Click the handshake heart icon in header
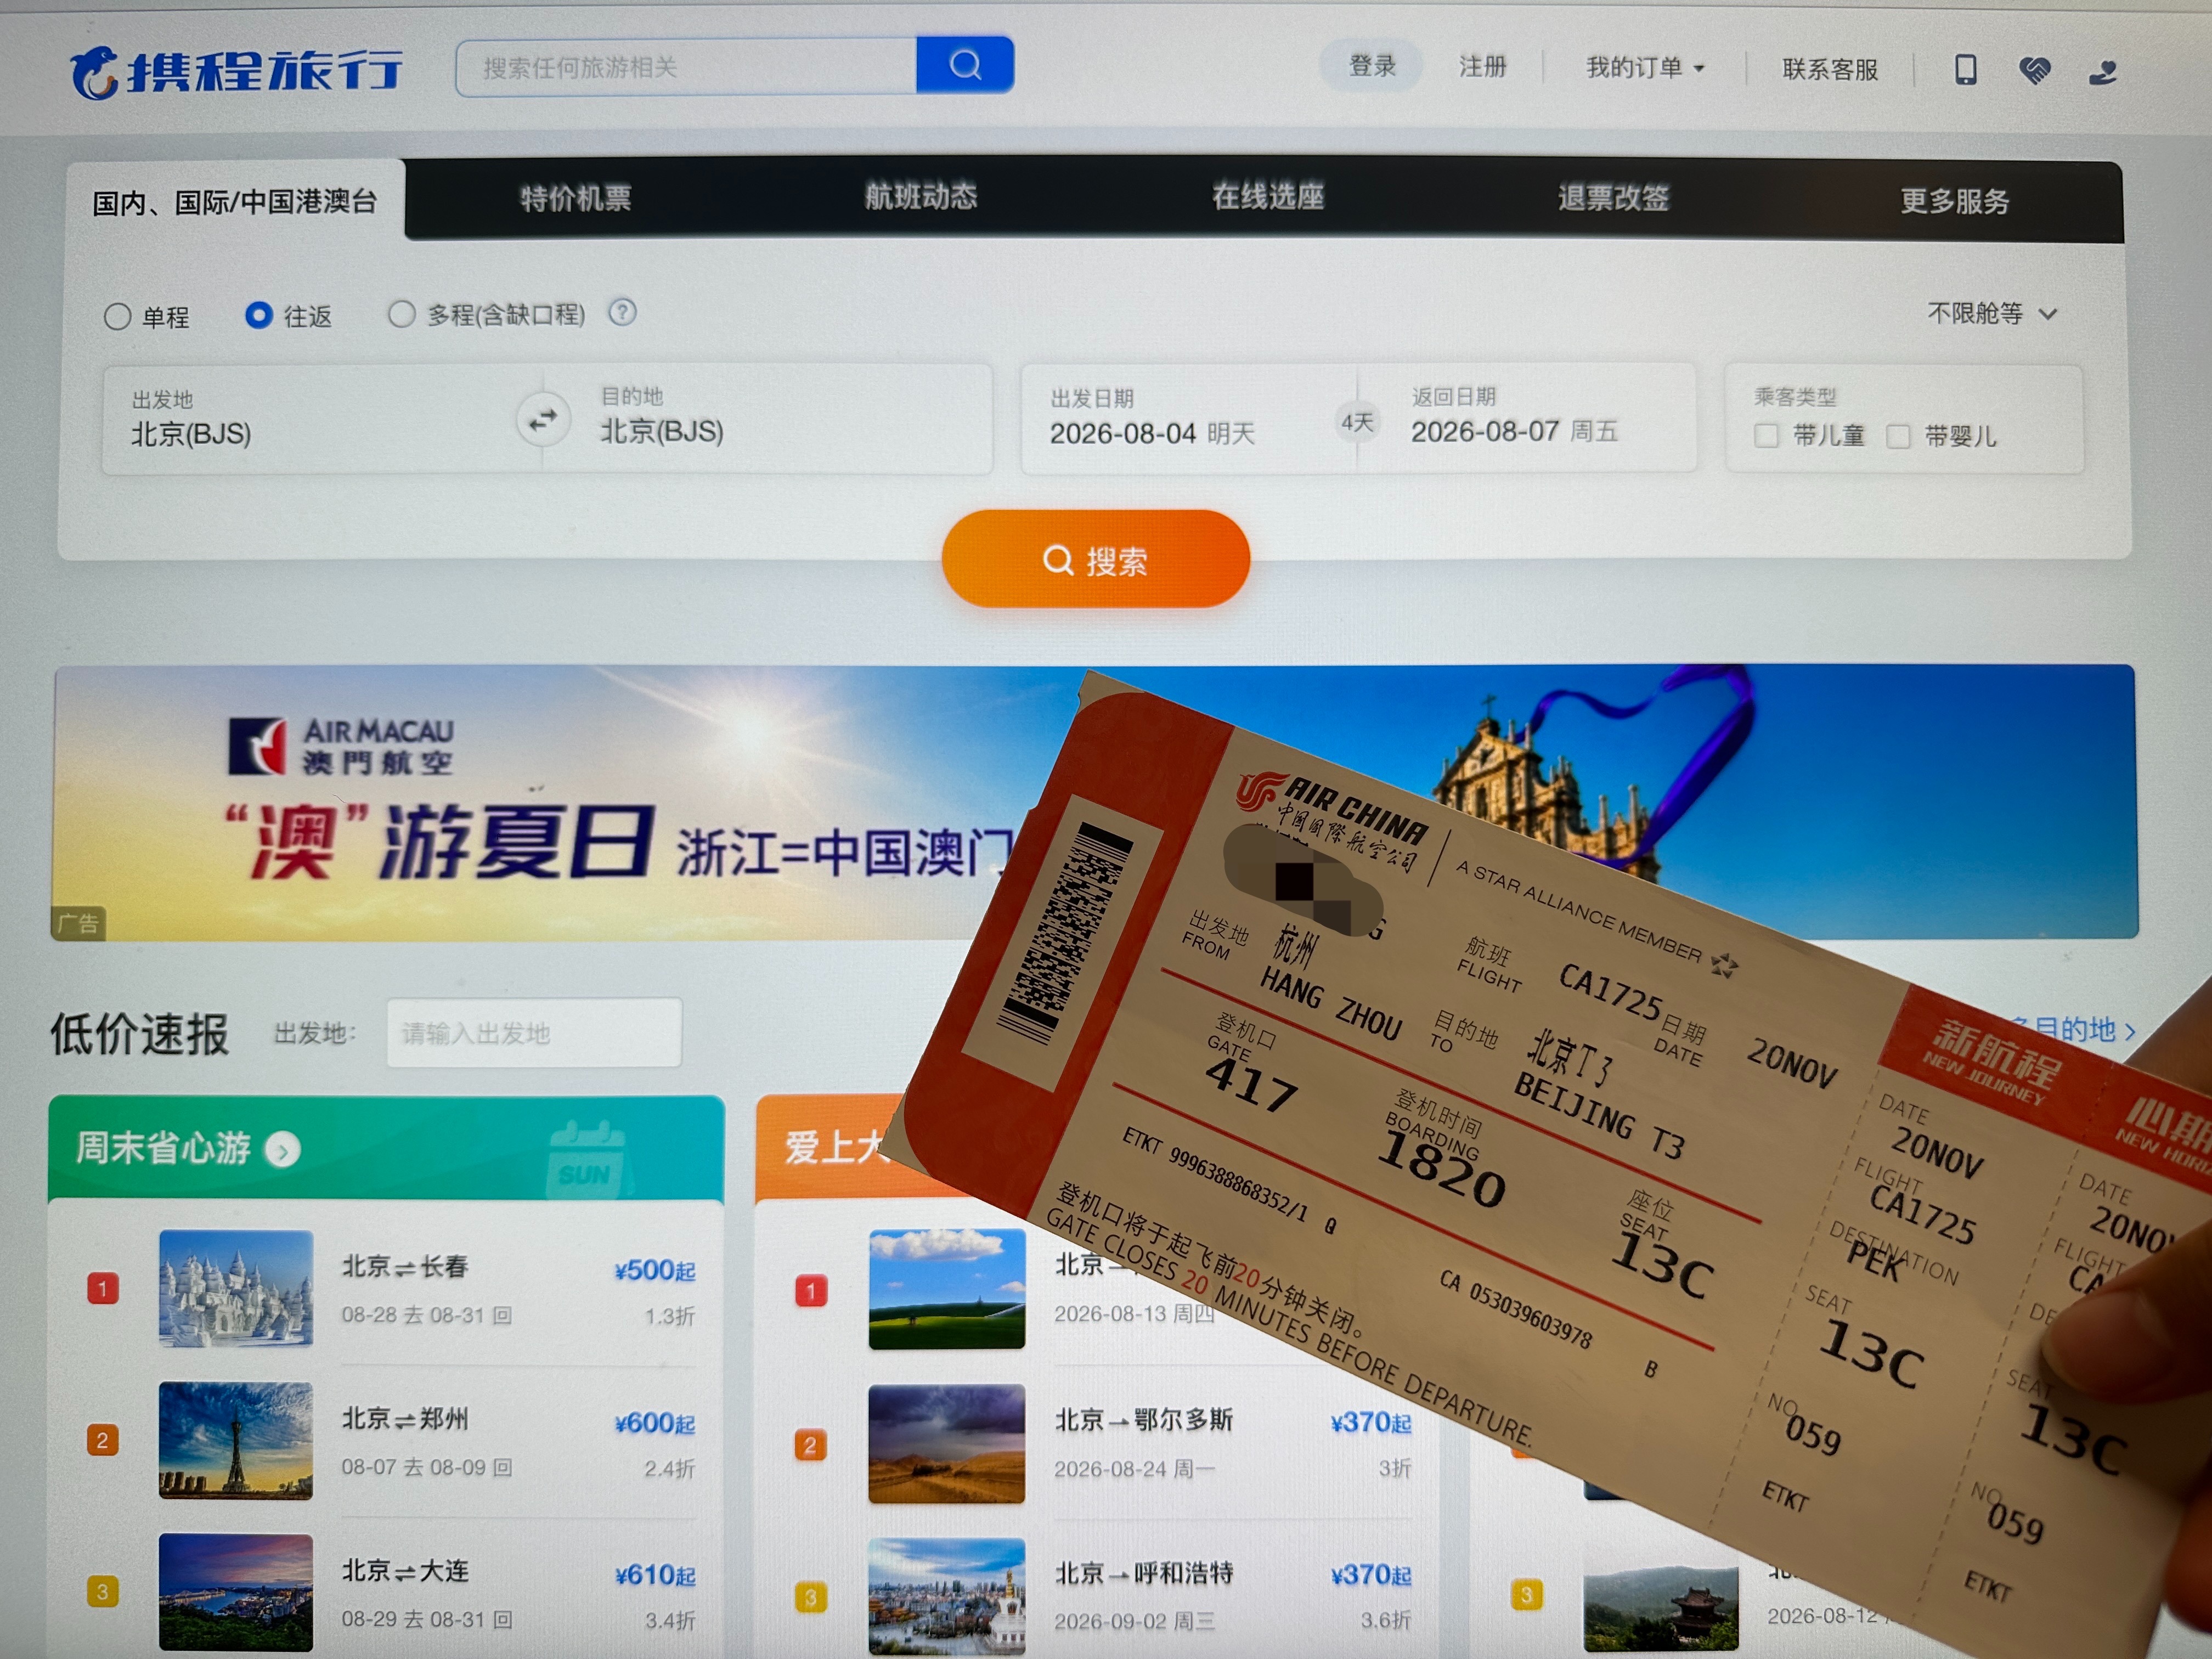Image resolution: width=2212 pixels, height=1659 pixels. (x=2034, y=70)
